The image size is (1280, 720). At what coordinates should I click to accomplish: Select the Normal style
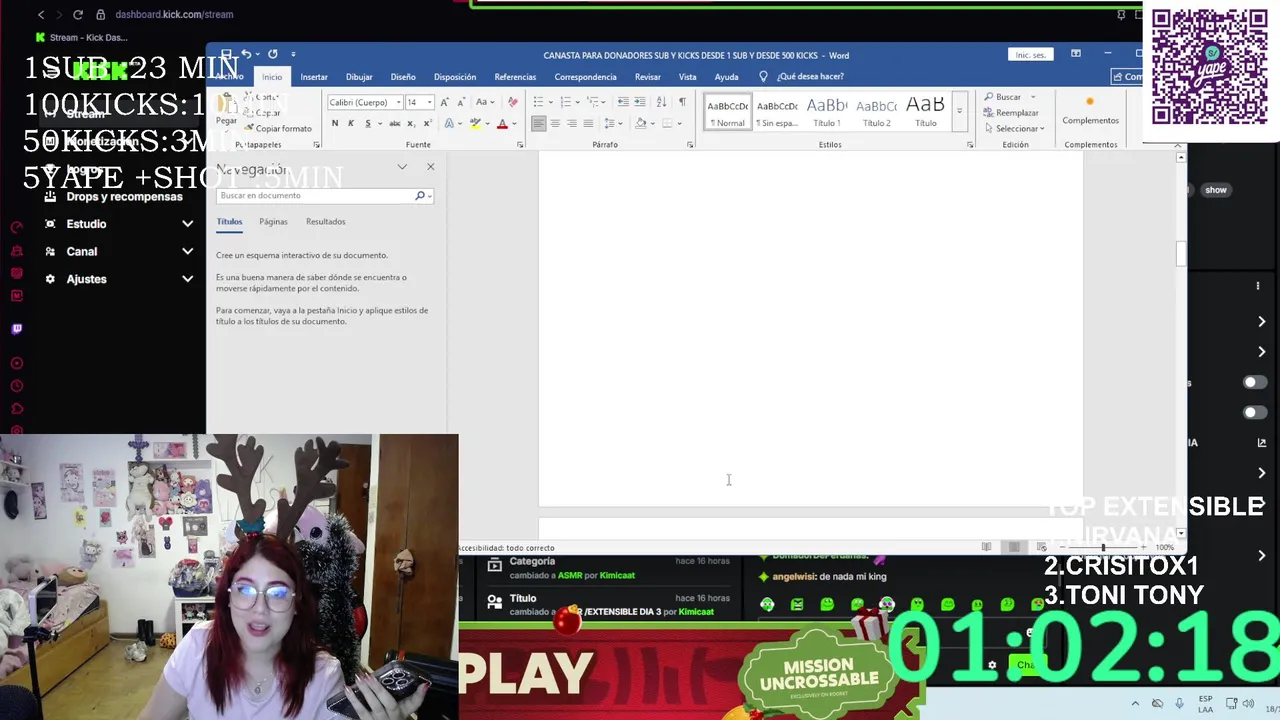click(x=728, y=111)
